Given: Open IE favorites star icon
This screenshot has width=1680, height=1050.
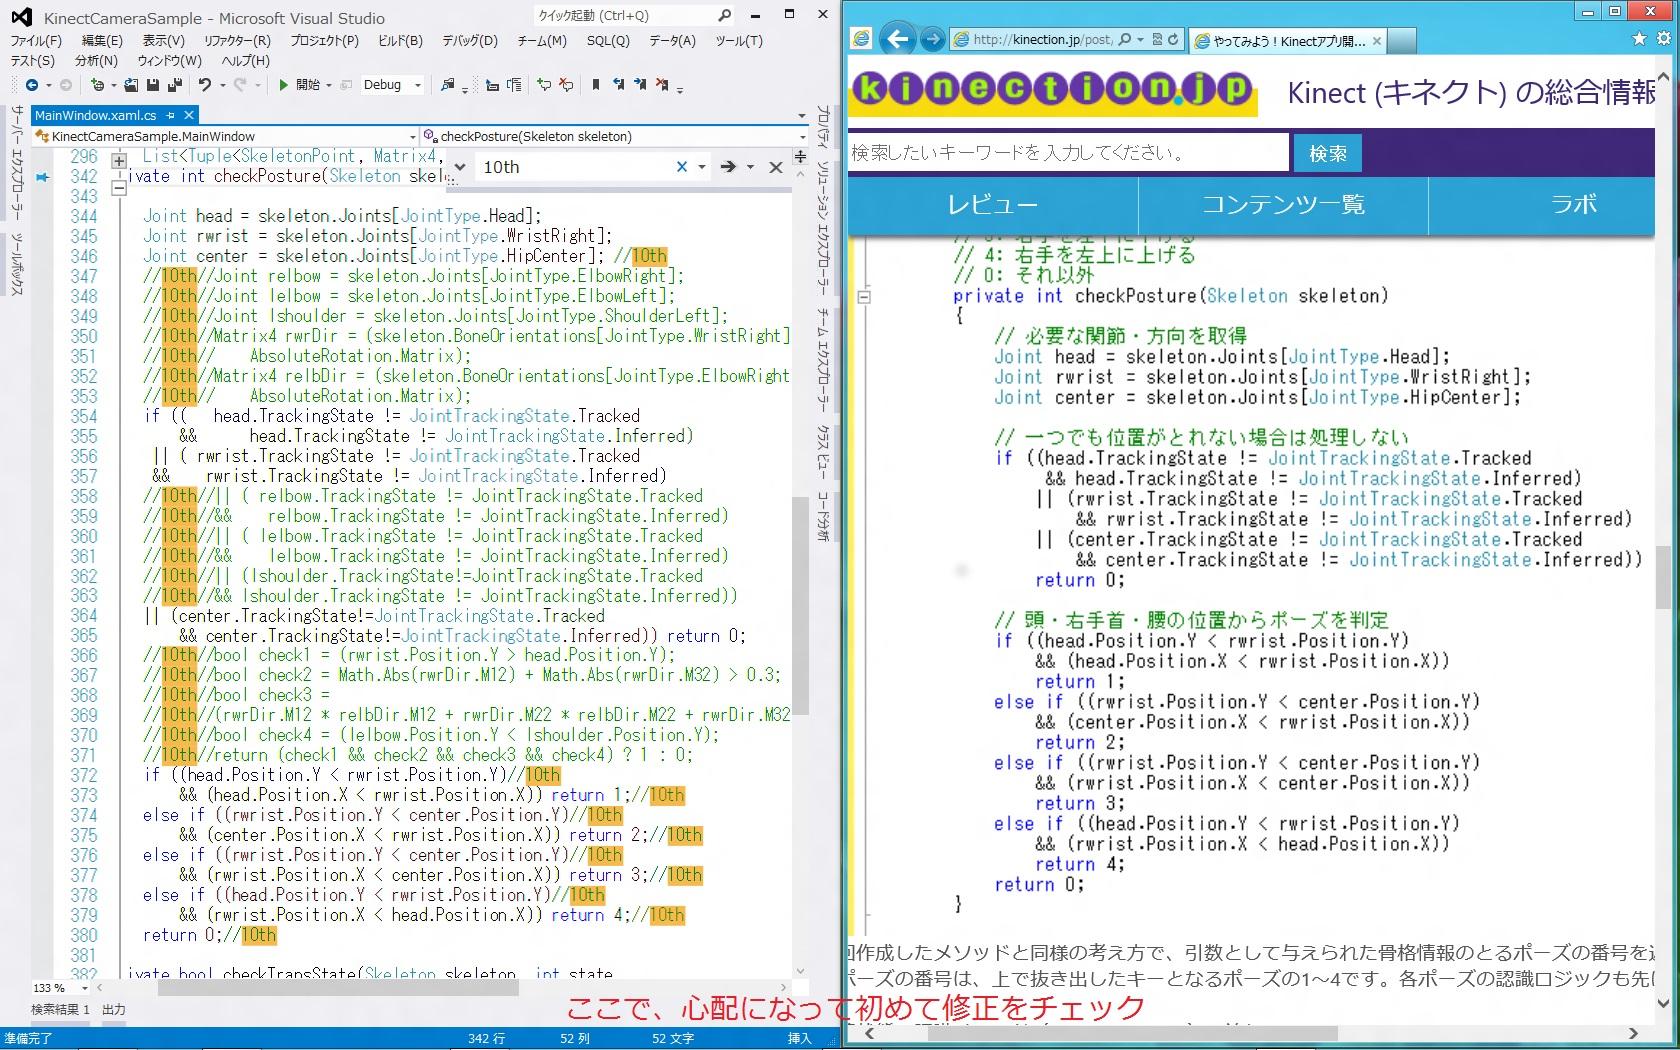Looking at the screenshot, I should click(x=1639, y=39).
